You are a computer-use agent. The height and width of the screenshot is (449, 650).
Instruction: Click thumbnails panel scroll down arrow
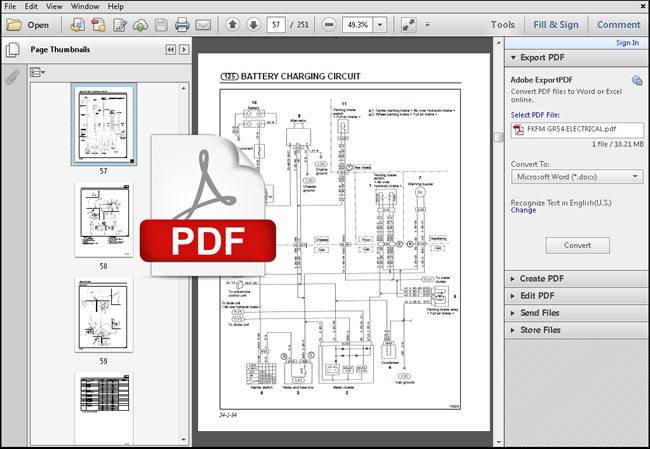[184, 439]
